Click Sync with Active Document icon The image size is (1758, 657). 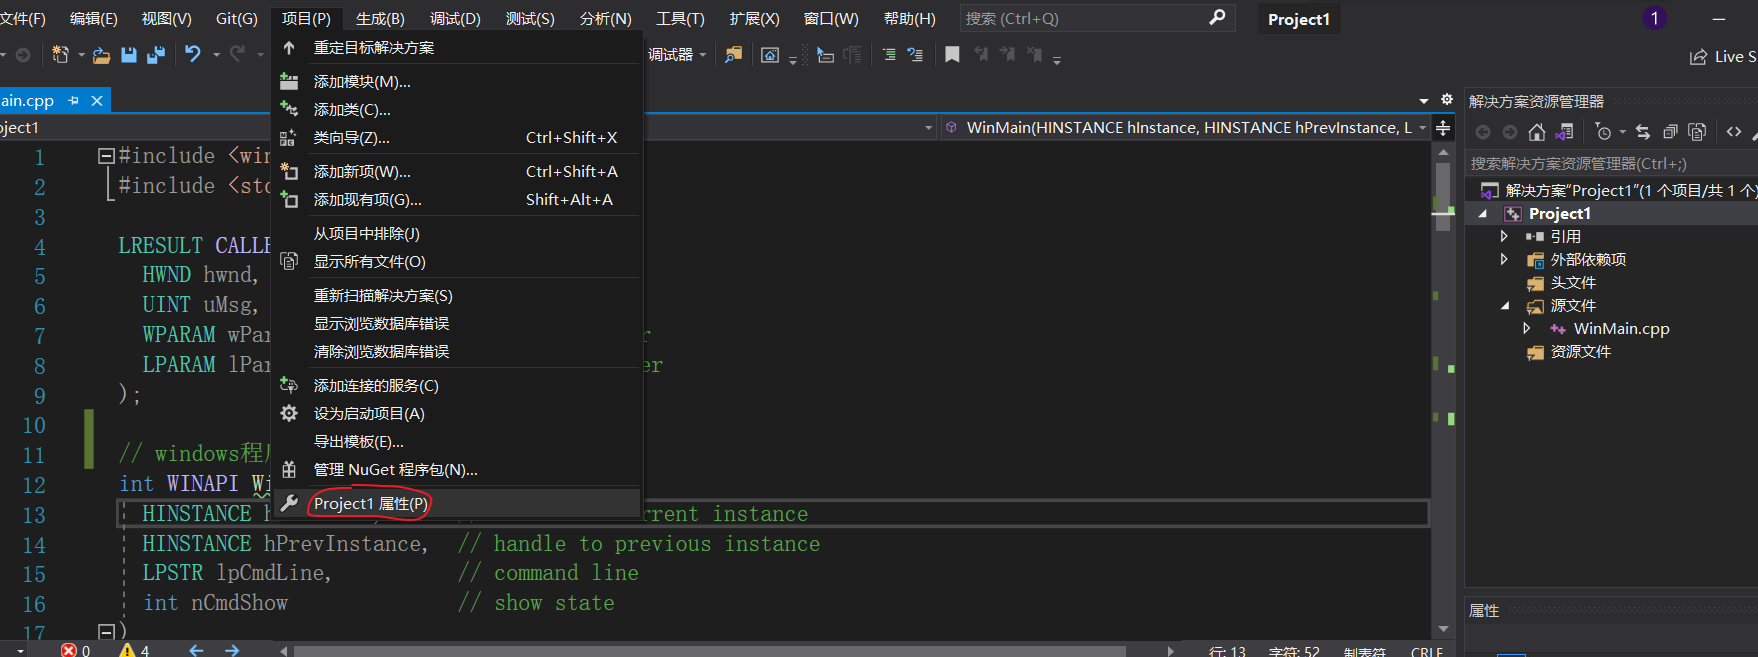pyautogui.click(x=1643, y=132)
